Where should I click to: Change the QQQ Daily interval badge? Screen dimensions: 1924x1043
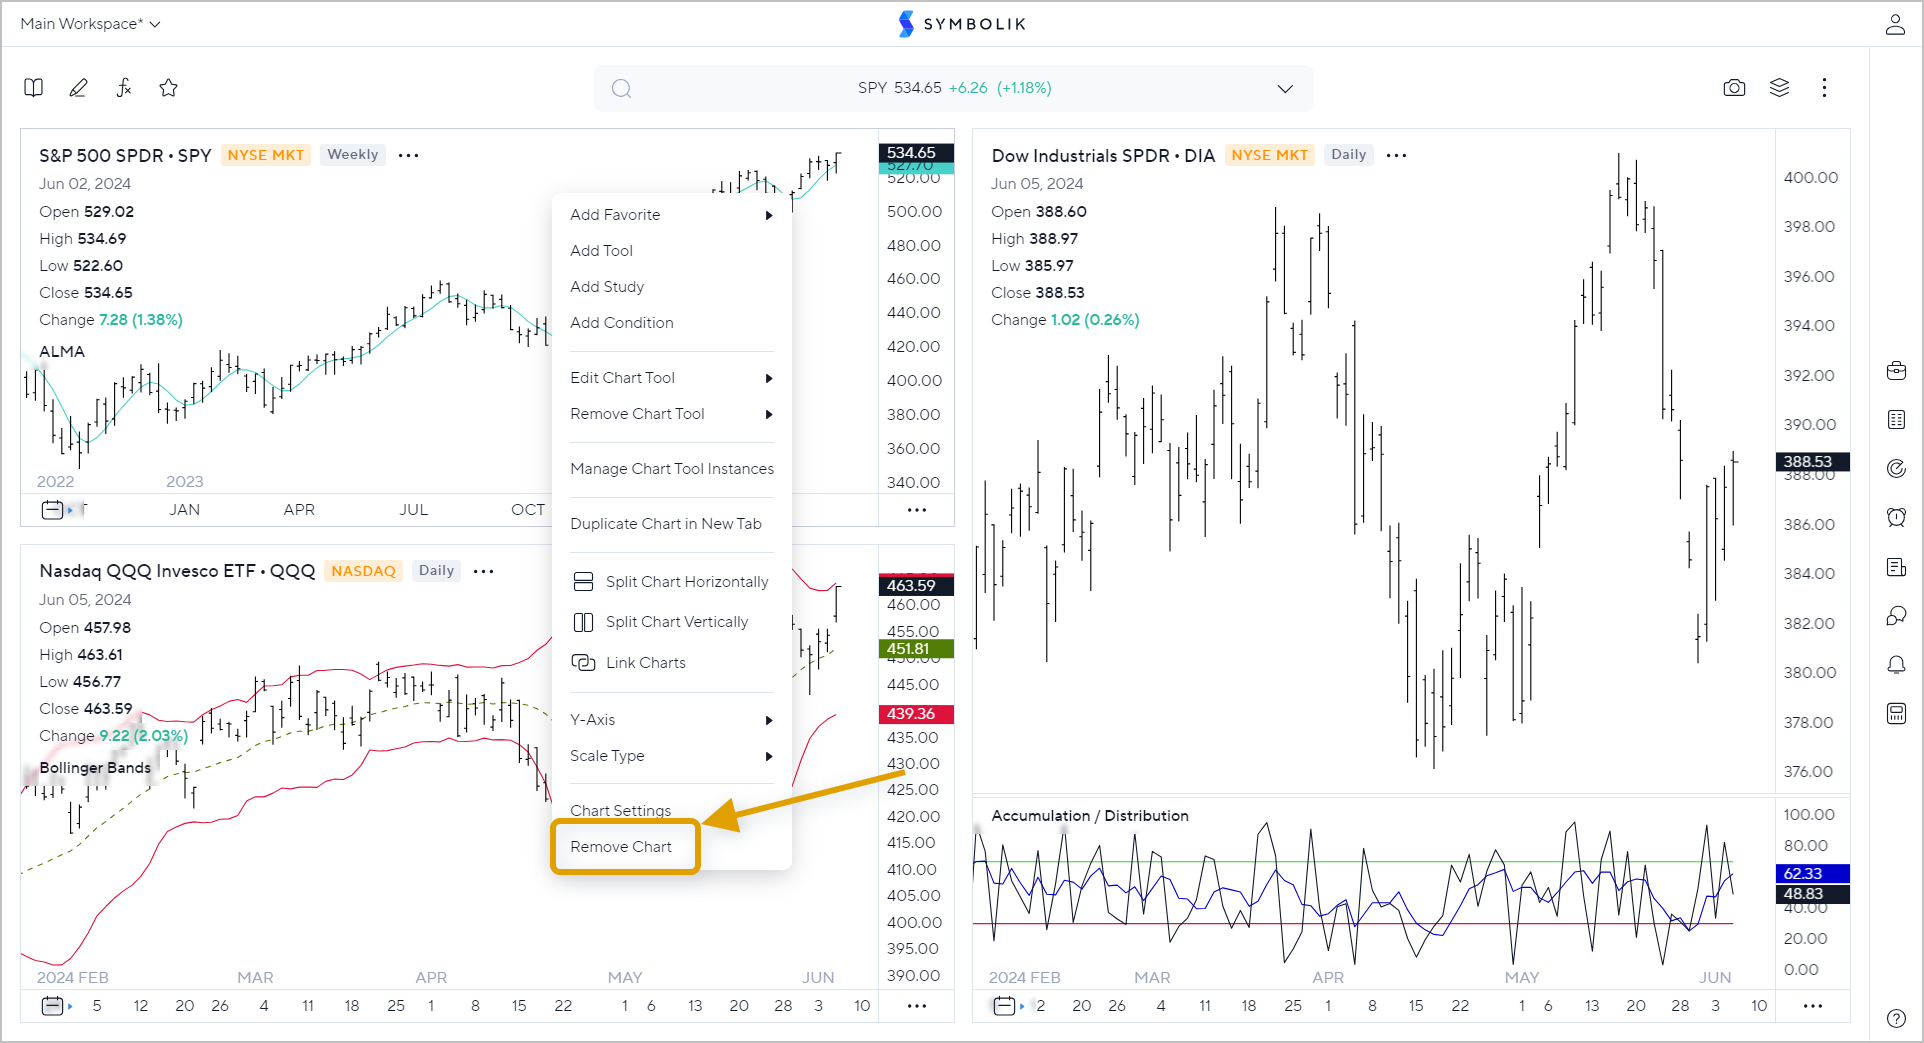436,571
